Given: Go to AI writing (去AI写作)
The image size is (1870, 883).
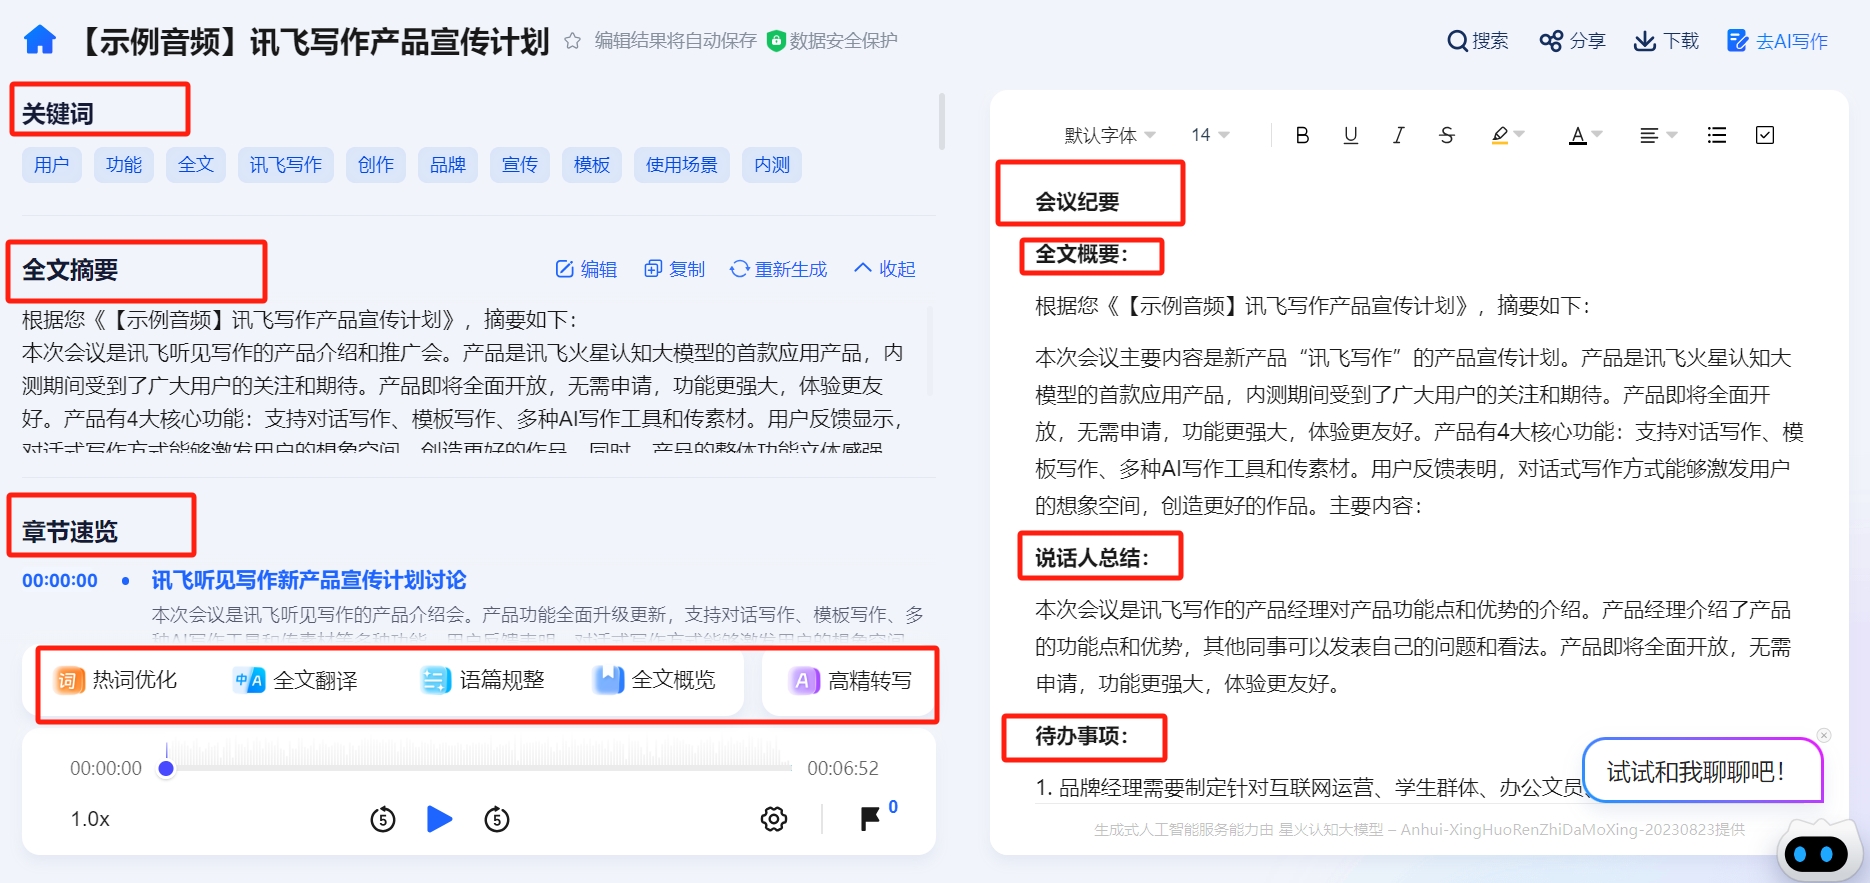Looking at the screenshot, I should [1777, 41].
